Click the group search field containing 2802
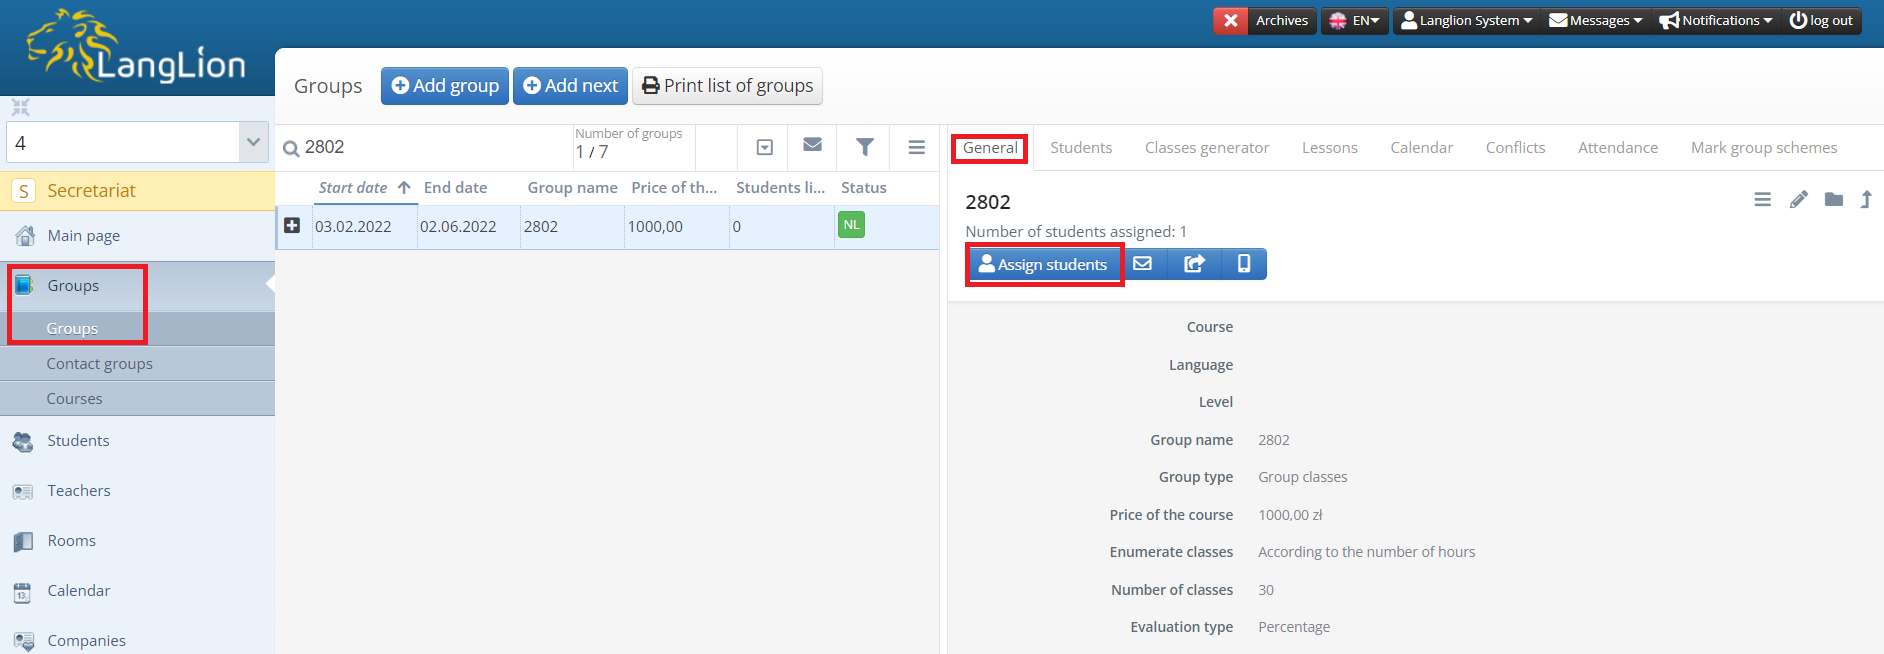Image resolution: width=1884 pixels, height=654 pixels. [430, 147]
